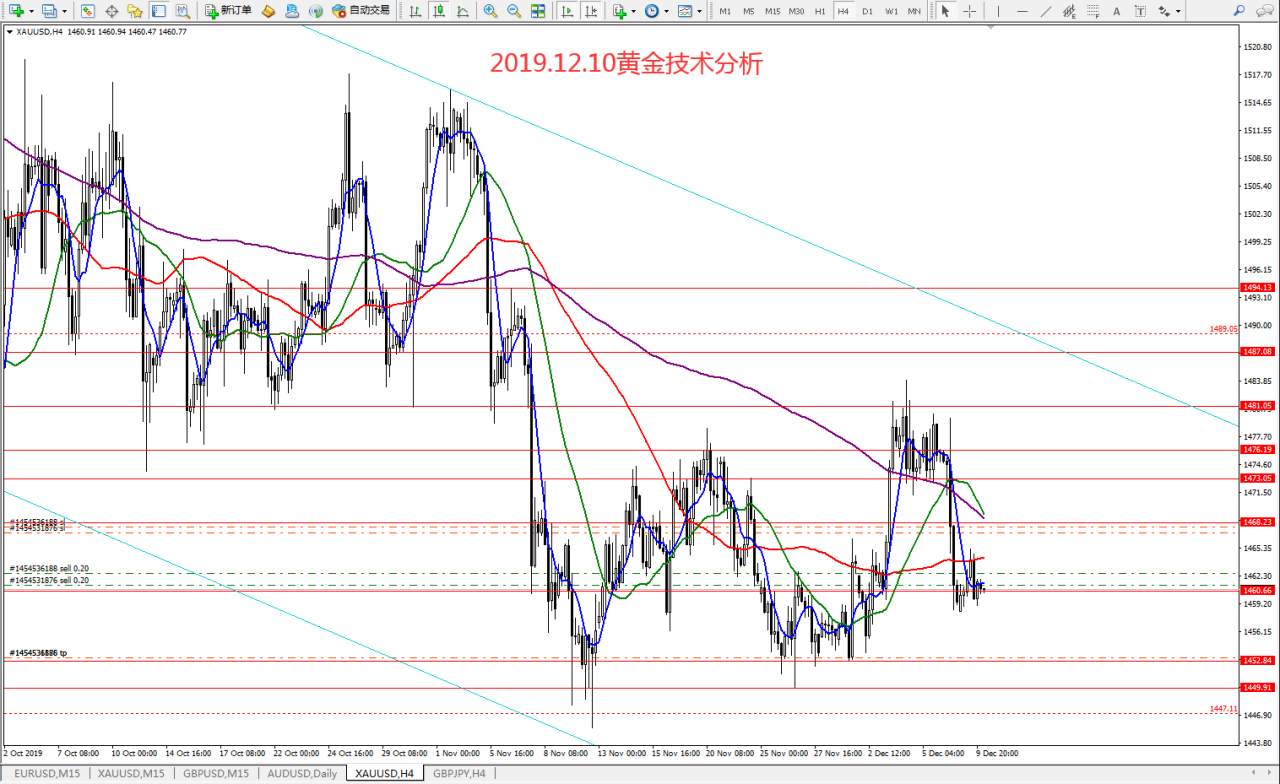Select the M1 timeframe

pos(724,10)
